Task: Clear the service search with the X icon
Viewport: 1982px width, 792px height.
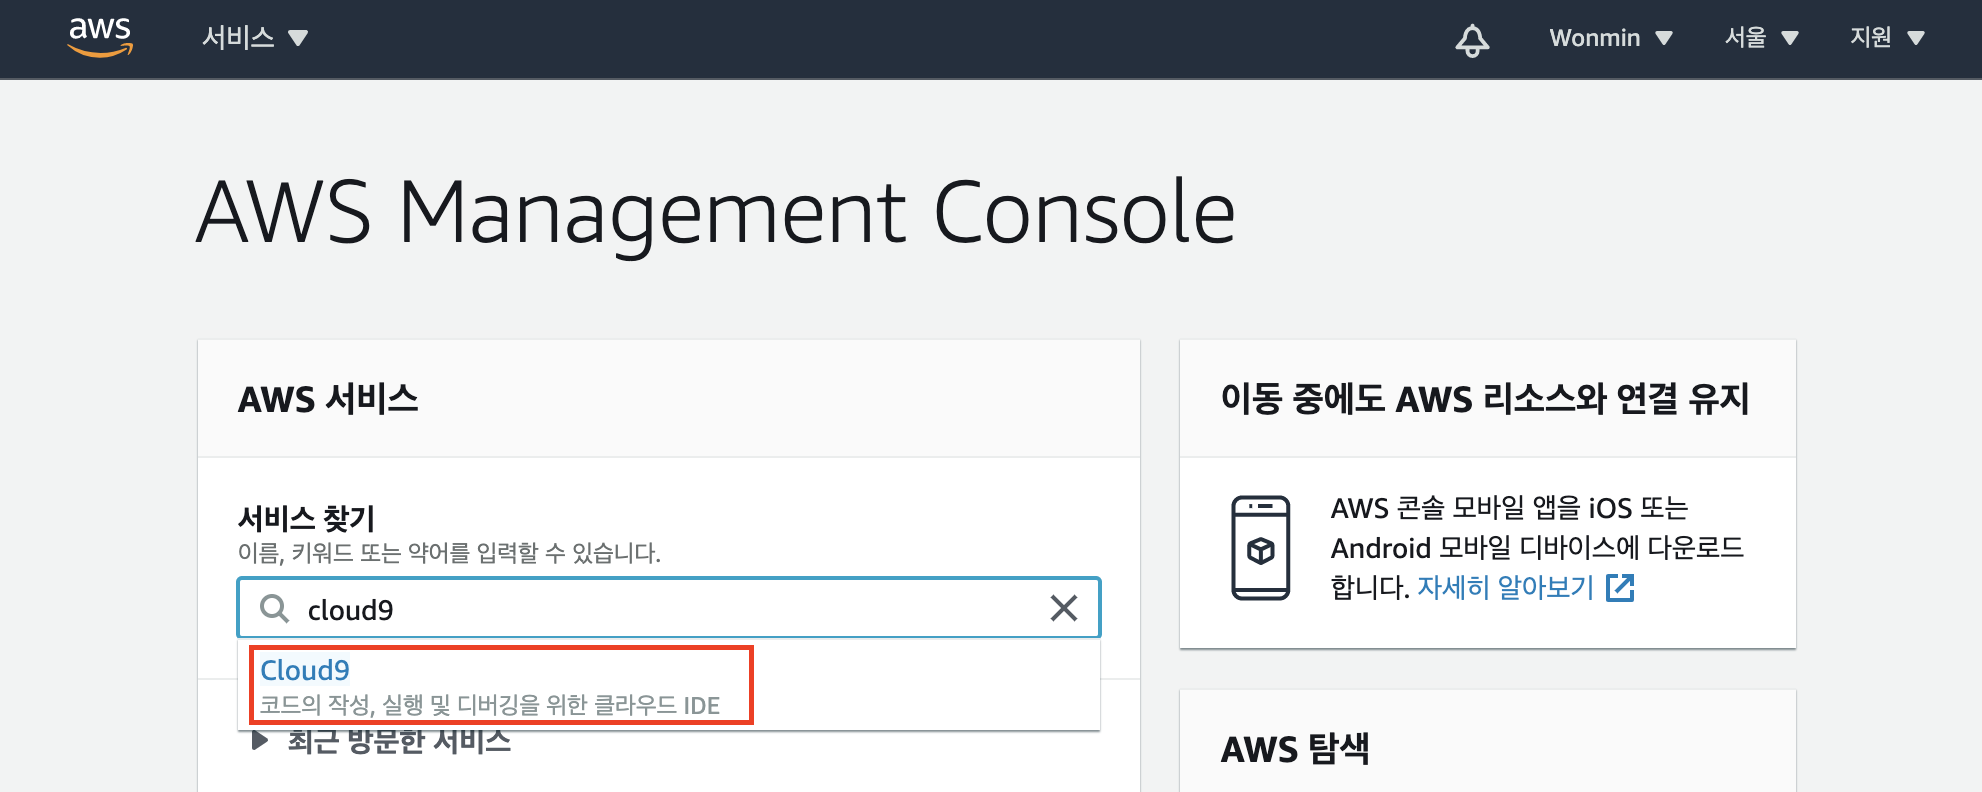Action: (x=1064, y=608)
